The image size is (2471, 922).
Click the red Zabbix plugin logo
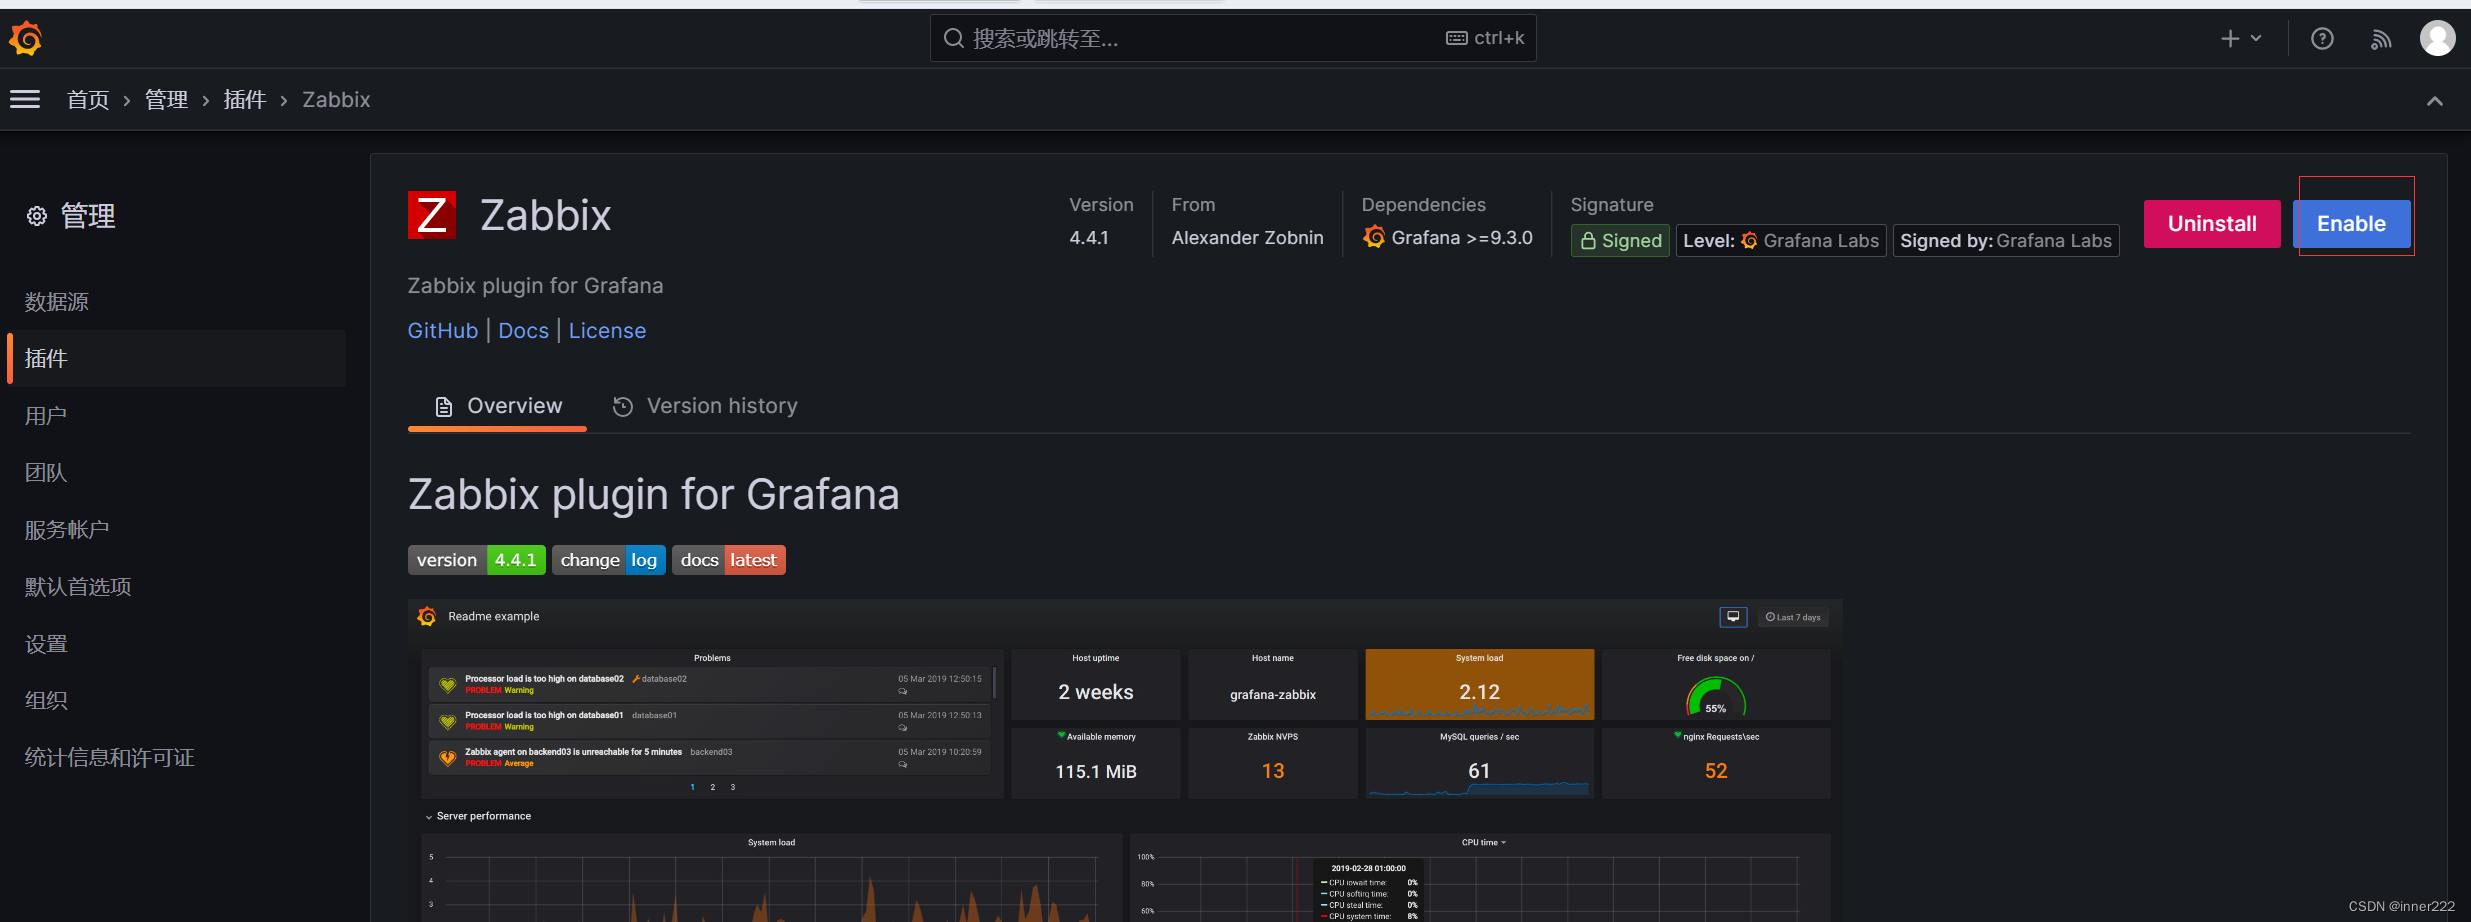point(432,215)
